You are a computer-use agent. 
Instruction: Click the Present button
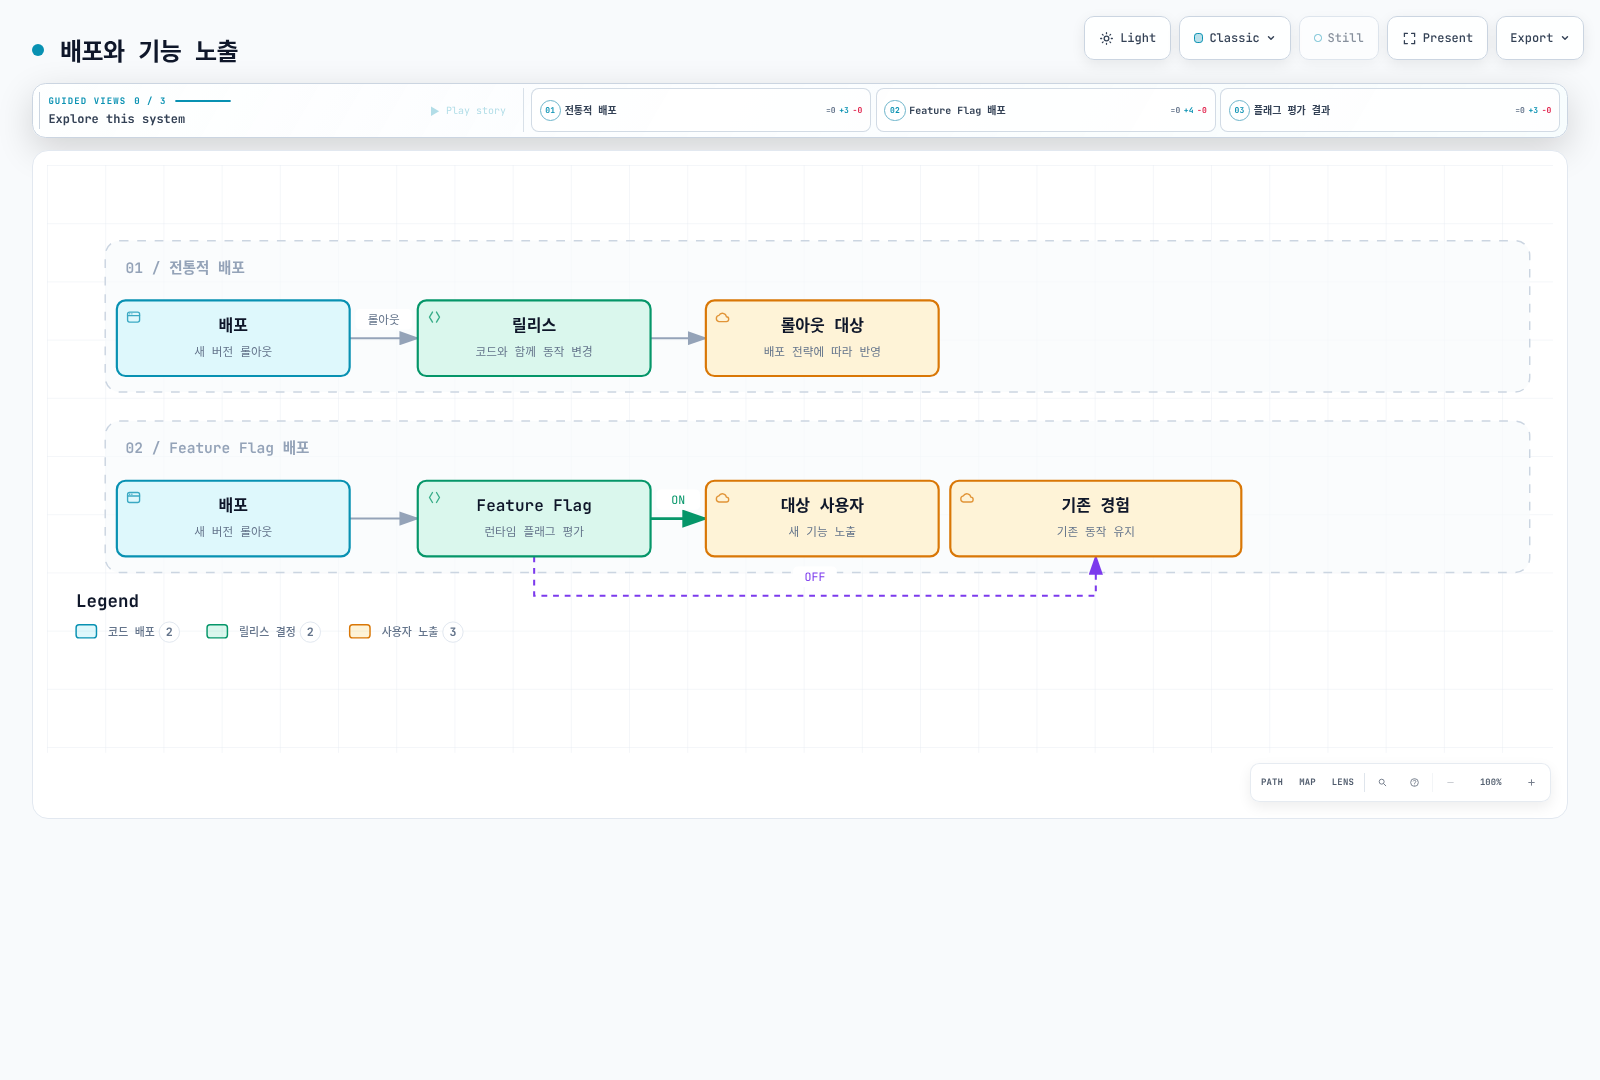(x=1437, y=38)
